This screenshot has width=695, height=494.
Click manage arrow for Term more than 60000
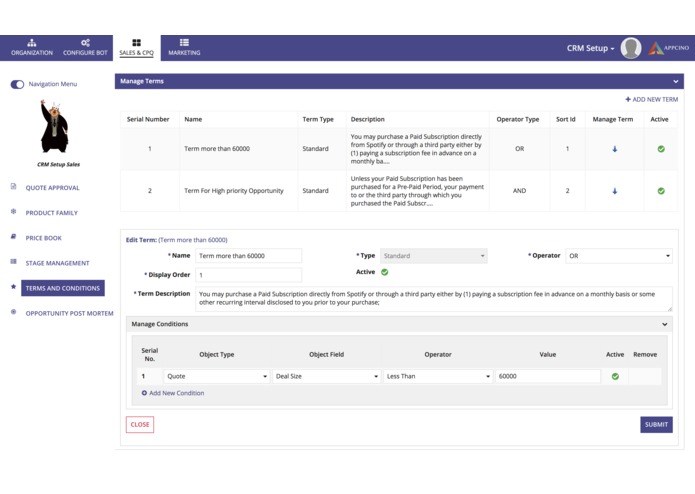[614, 149]
